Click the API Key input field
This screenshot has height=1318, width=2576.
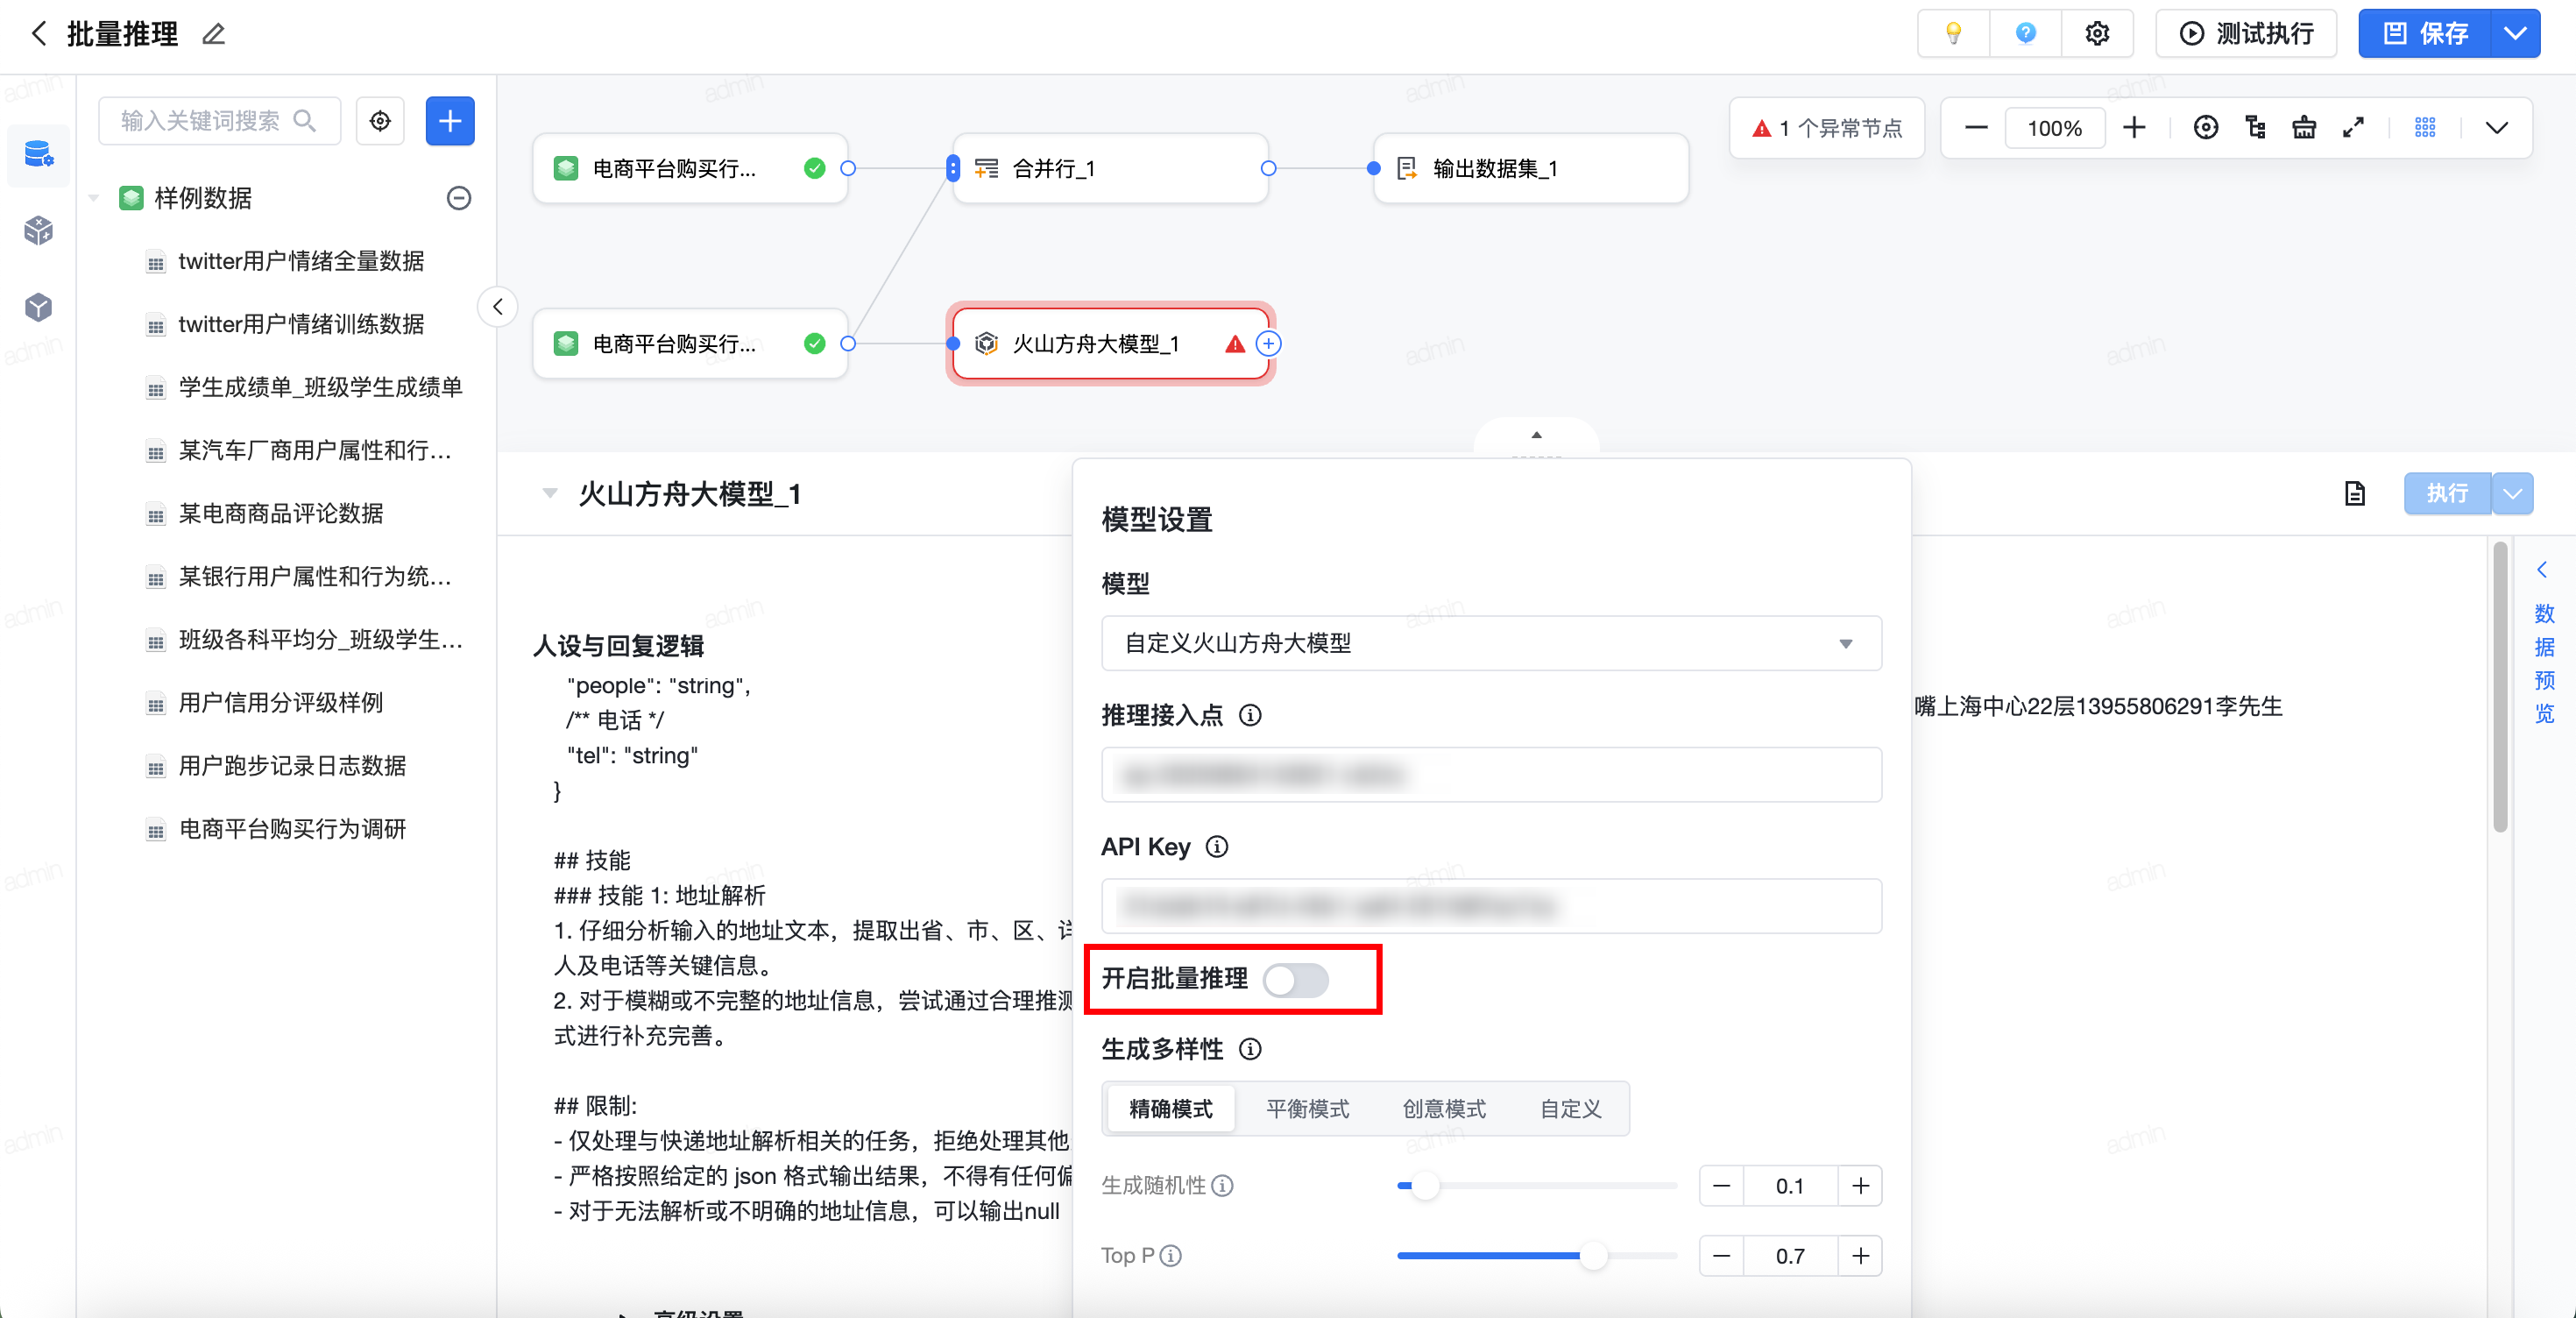pyautogui.click(x=1490, y=906)
